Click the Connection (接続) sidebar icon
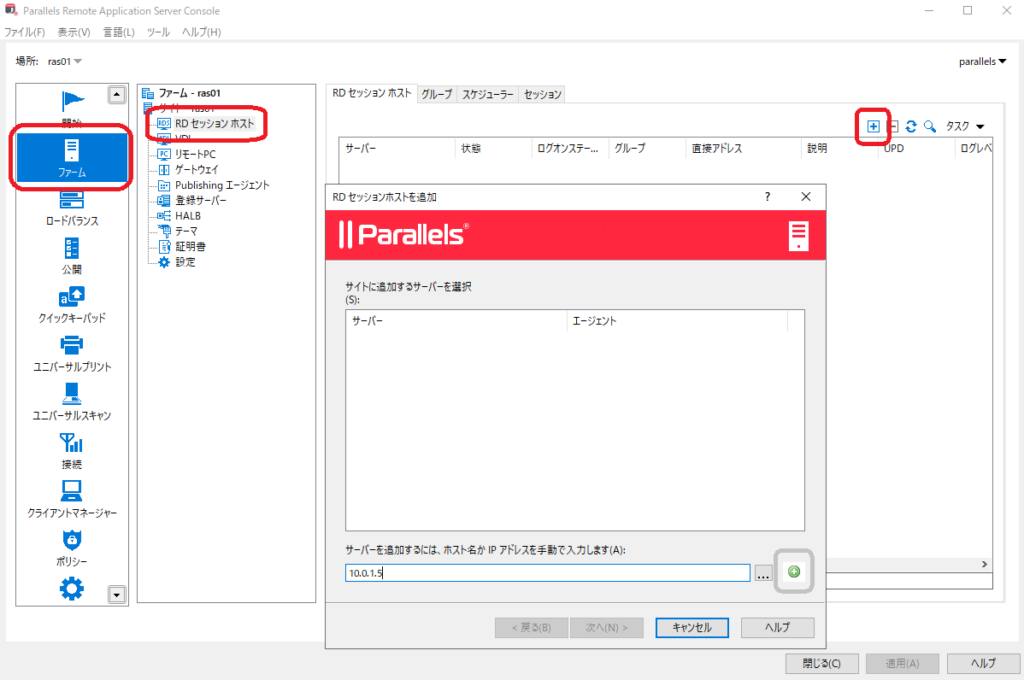The height and width of the screenshot is (680, 1024). (71, 449)
